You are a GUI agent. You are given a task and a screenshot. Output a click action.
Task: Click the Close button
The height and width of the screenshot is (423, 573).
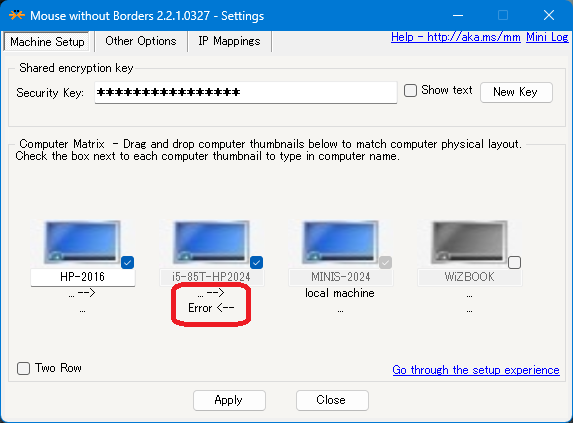[332, 400]
